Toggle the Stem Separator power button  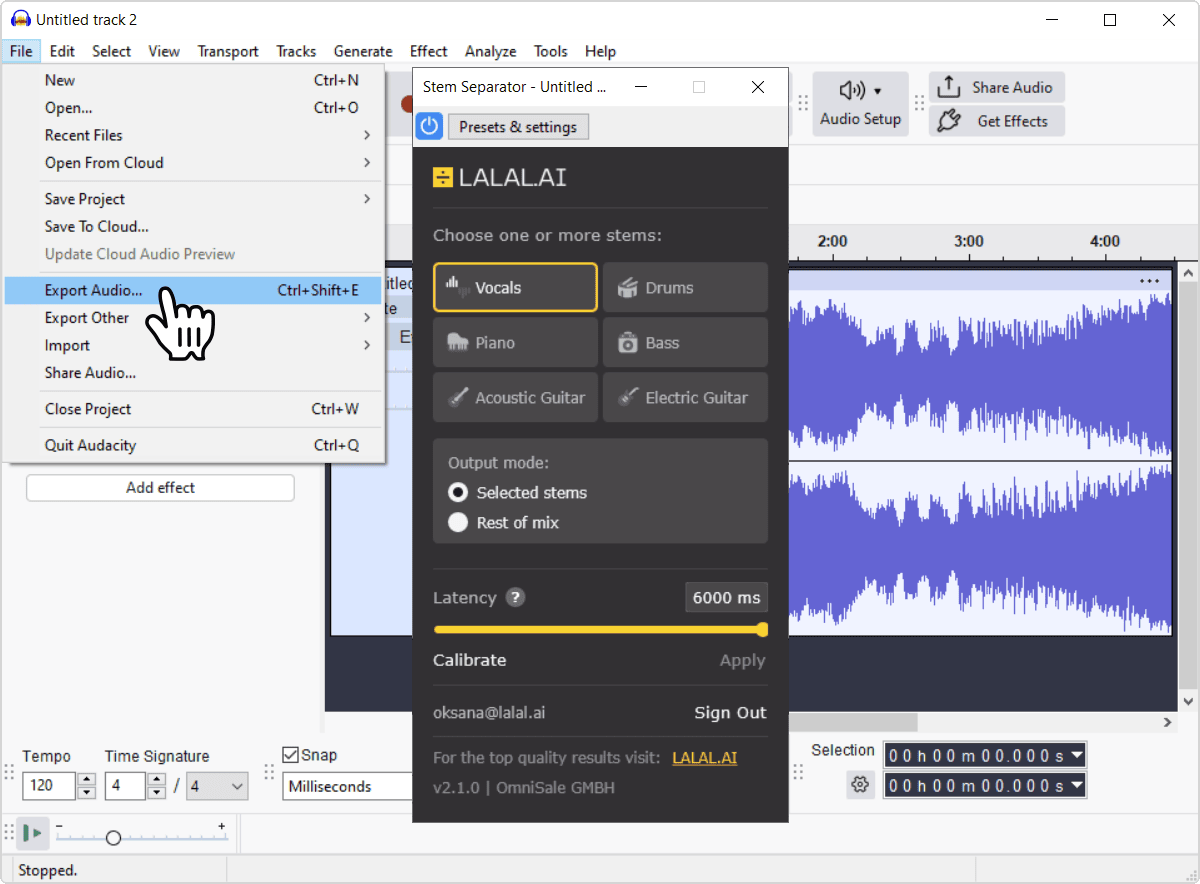coord(429,126)
